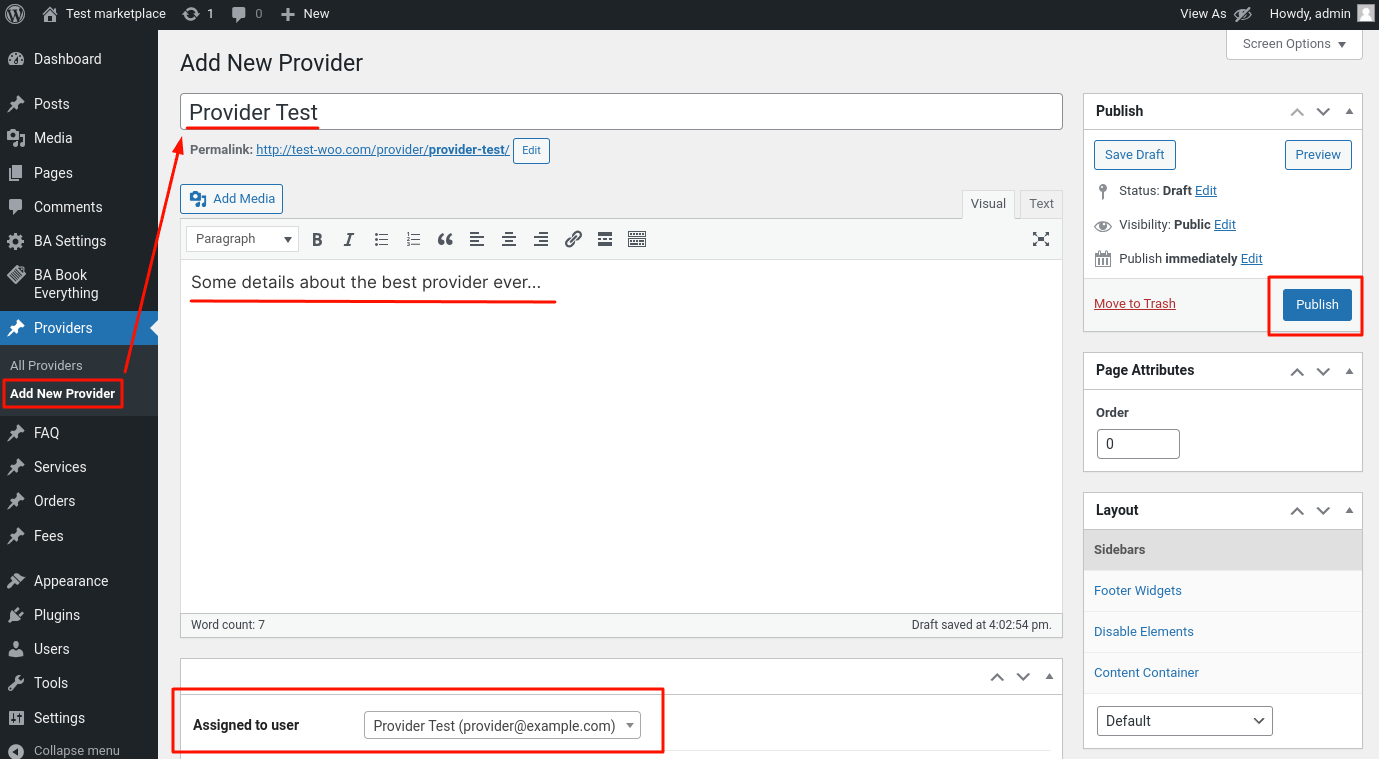Expand the Screen Options panel
This screenshot has width=1379, height=759.
point(1294,44)
